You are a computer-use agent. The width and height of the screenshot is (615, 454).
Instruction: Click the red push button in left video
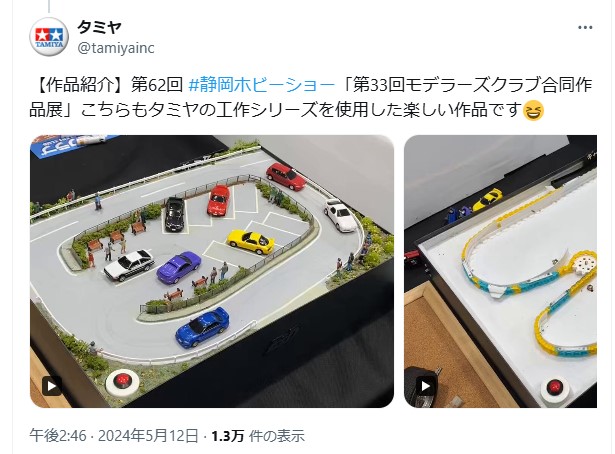pos(122,380)
